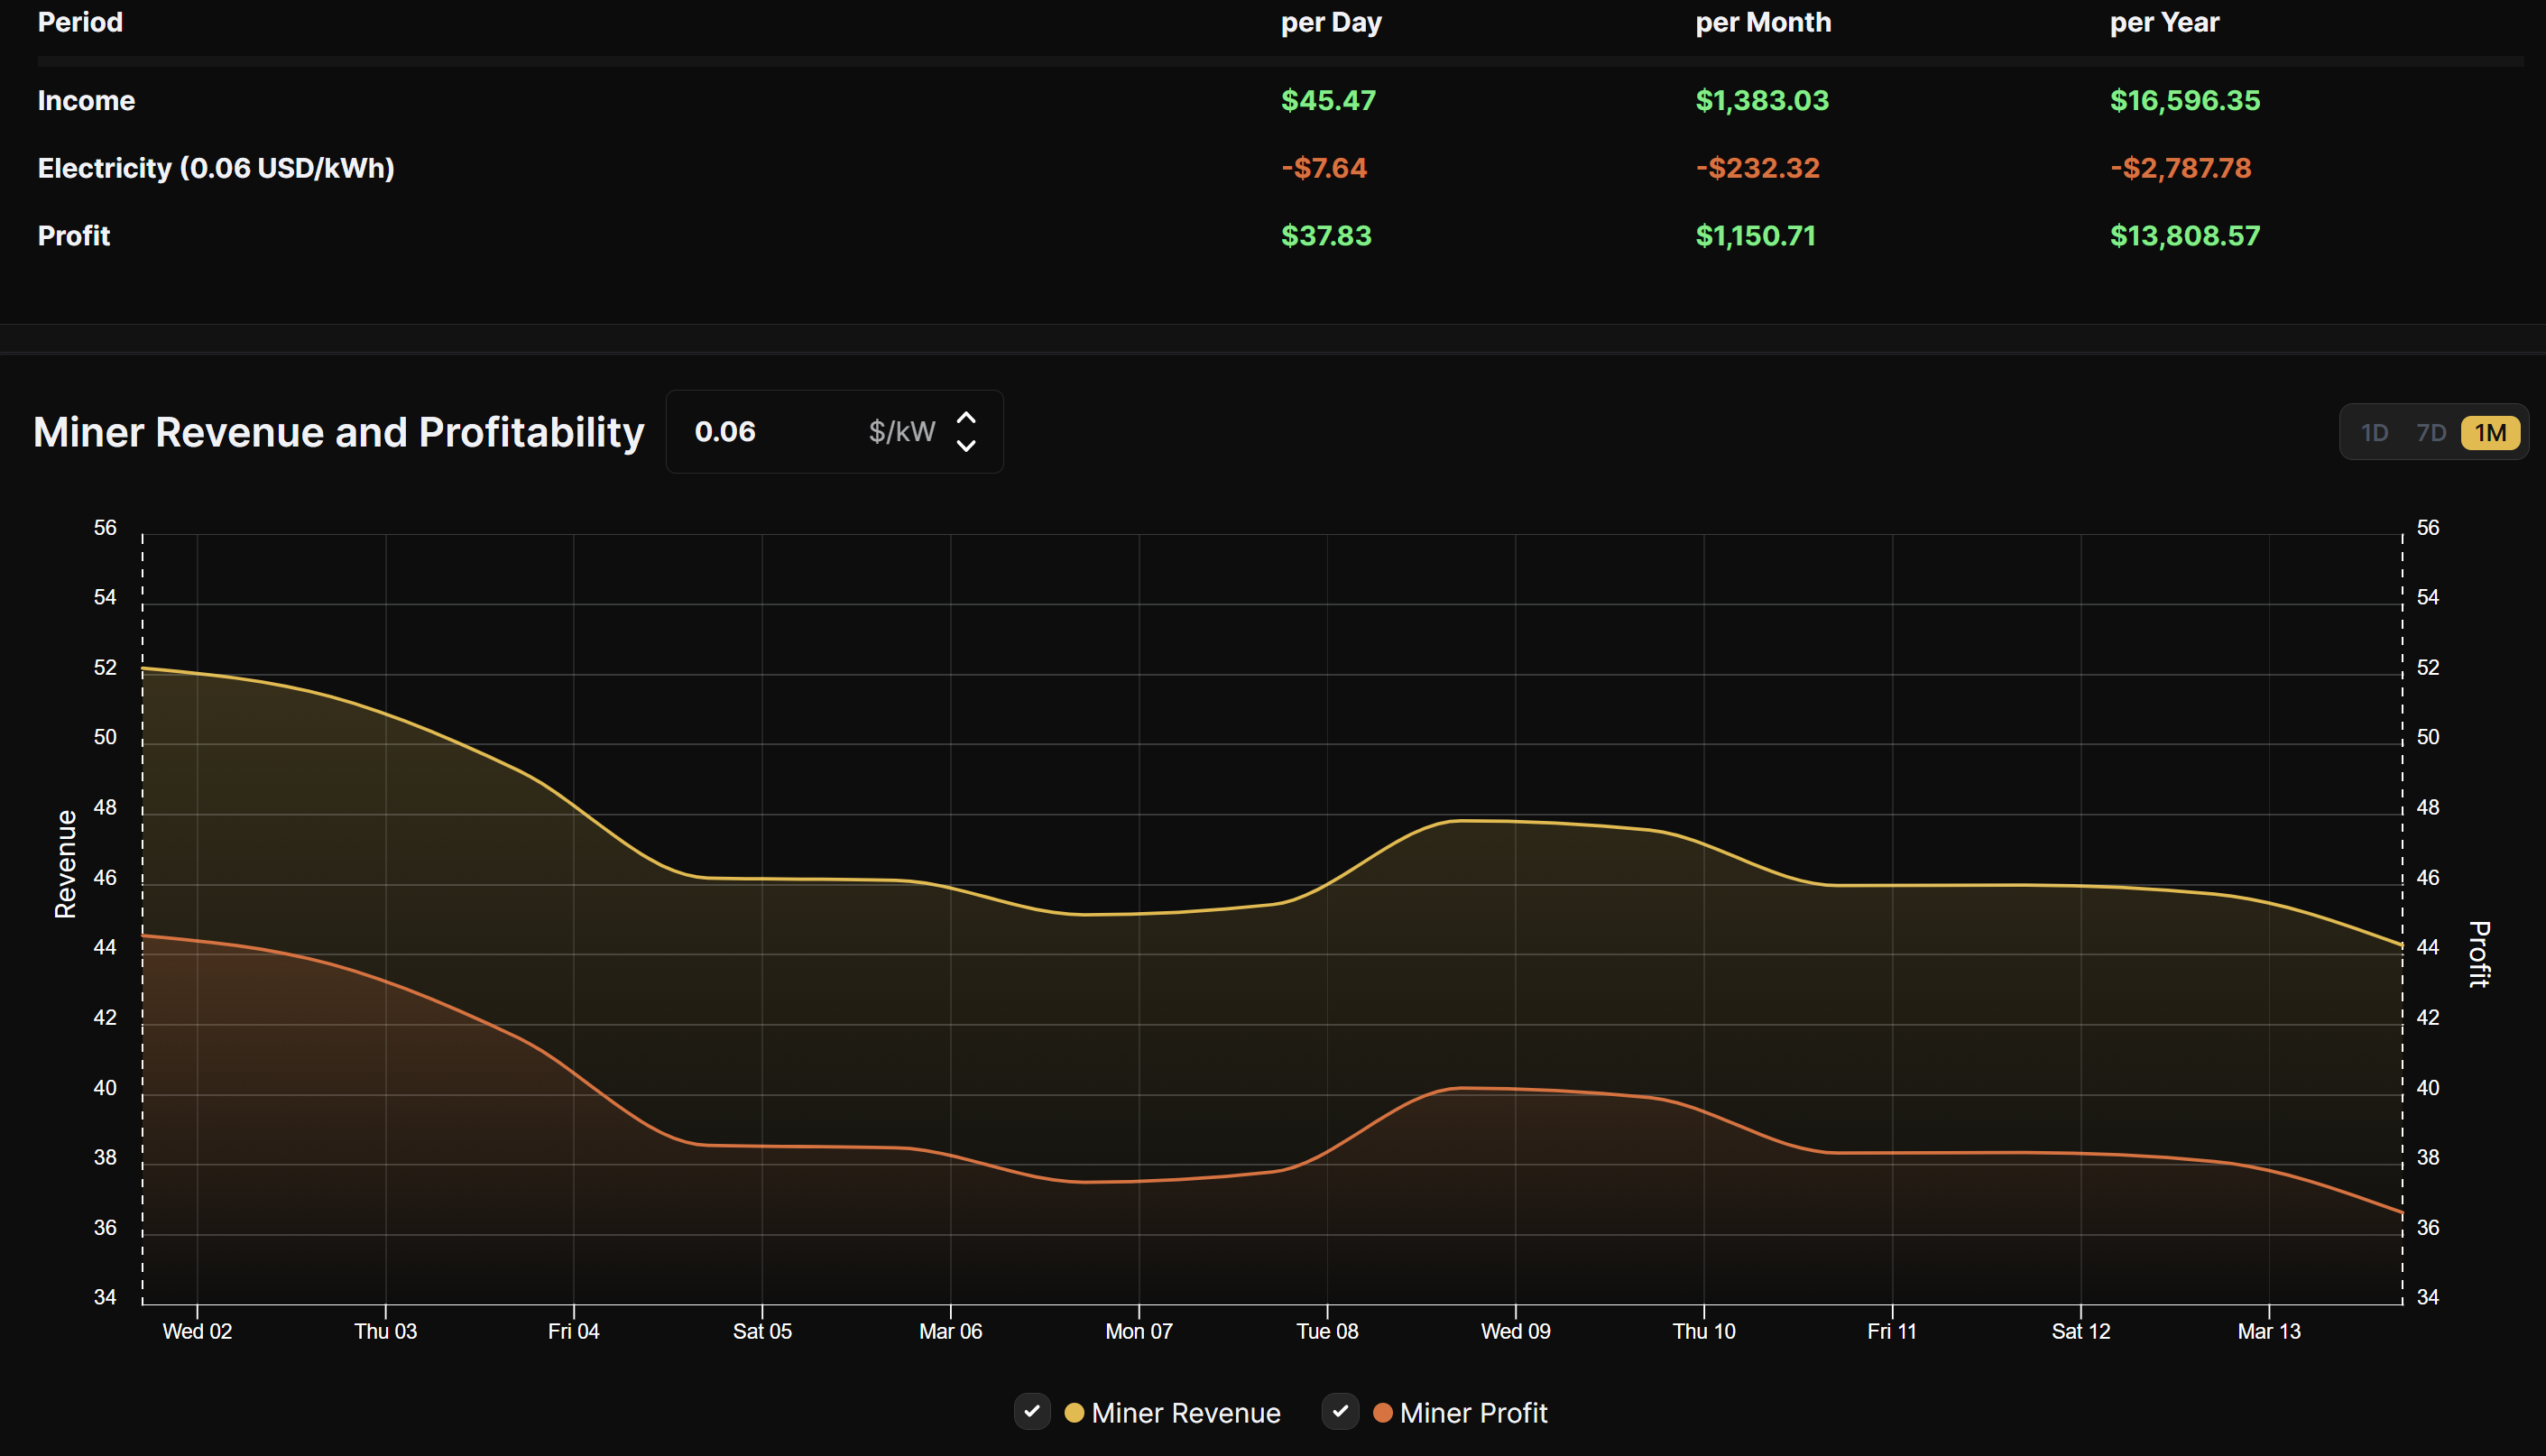Click the Fri 11 x-axis label
This screenshot has width=2546, height=1456.
[1892, 1331]
